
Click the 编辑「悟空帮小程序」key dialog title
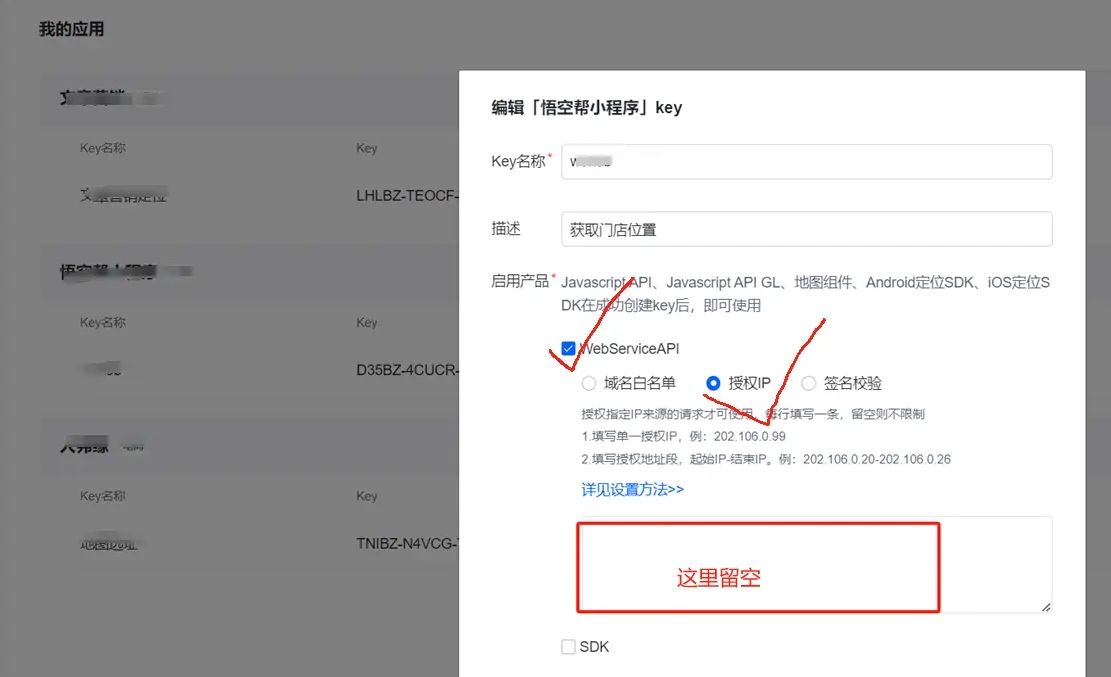point(586,108)
